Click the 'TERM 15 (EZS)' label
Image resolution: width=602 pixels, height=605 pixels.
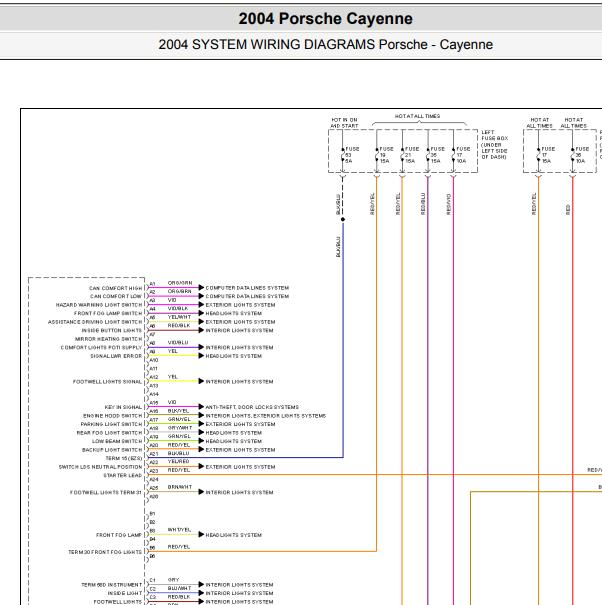click(123, 458)
